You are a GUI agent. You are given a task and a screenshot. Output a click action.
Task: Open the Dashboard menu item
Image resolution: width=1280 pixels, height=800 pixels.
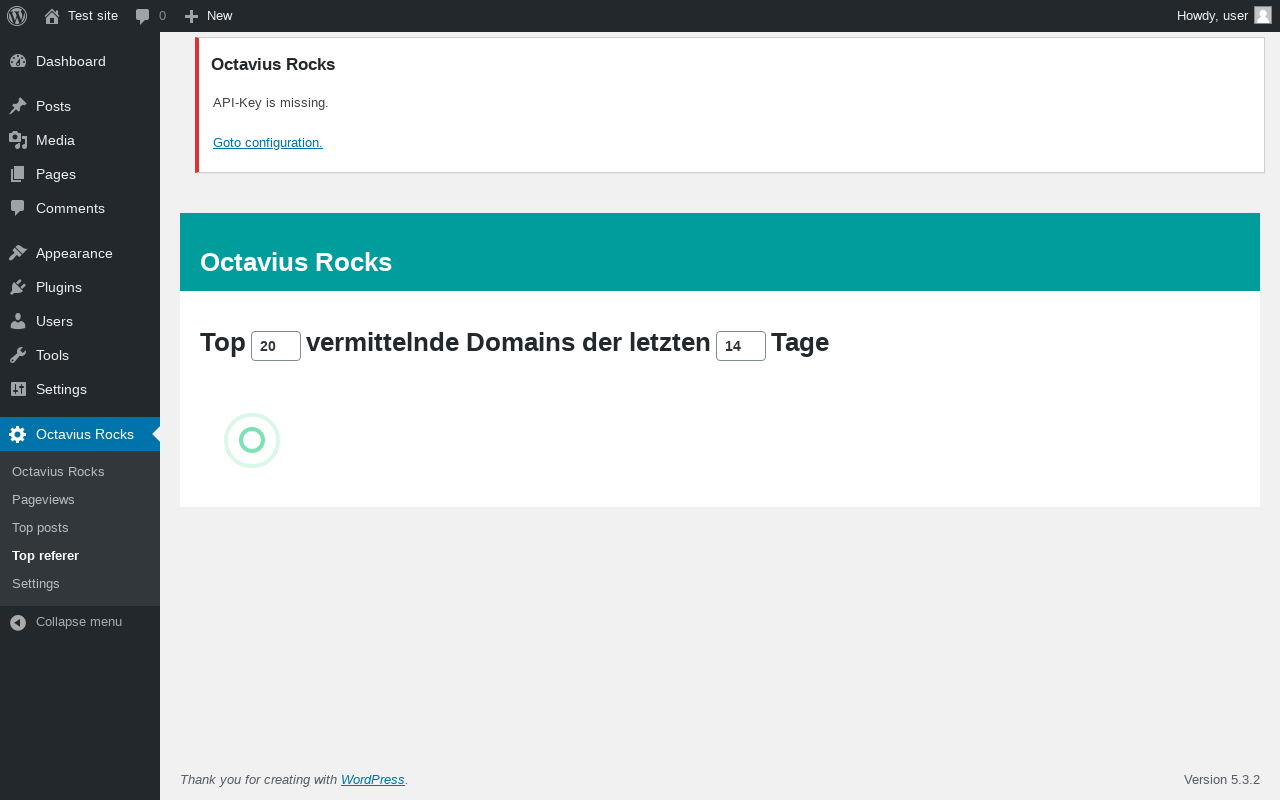click(x=80, y=61)
